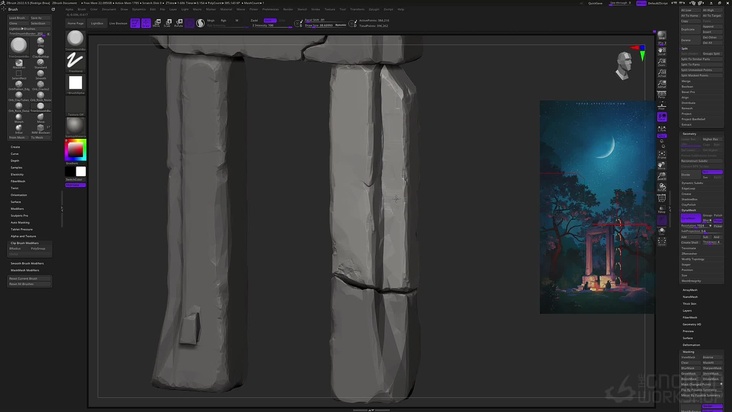Choose the Orb_Cracks brush
The height and width of the screenshot is (412, 732).
coord(41,84)
